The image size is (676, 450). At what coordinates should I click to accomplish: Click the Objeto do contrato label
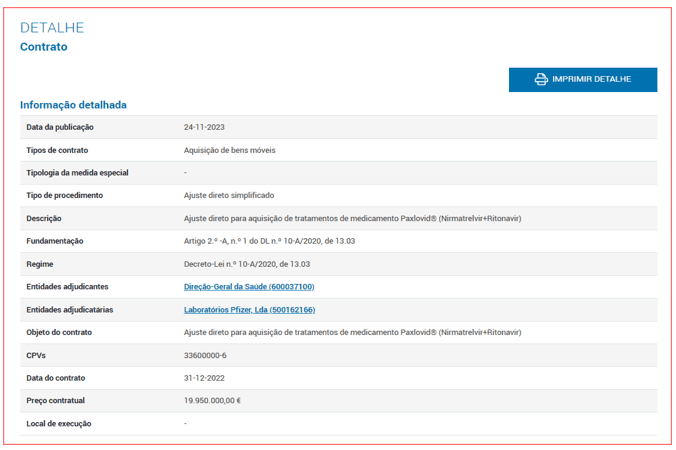click(x=61, y=332)
